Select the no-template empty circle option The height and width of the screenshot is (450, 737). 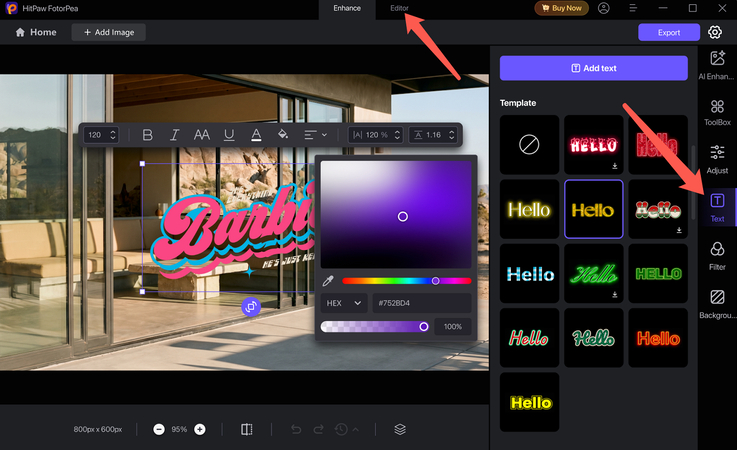[x=529, y=144]
